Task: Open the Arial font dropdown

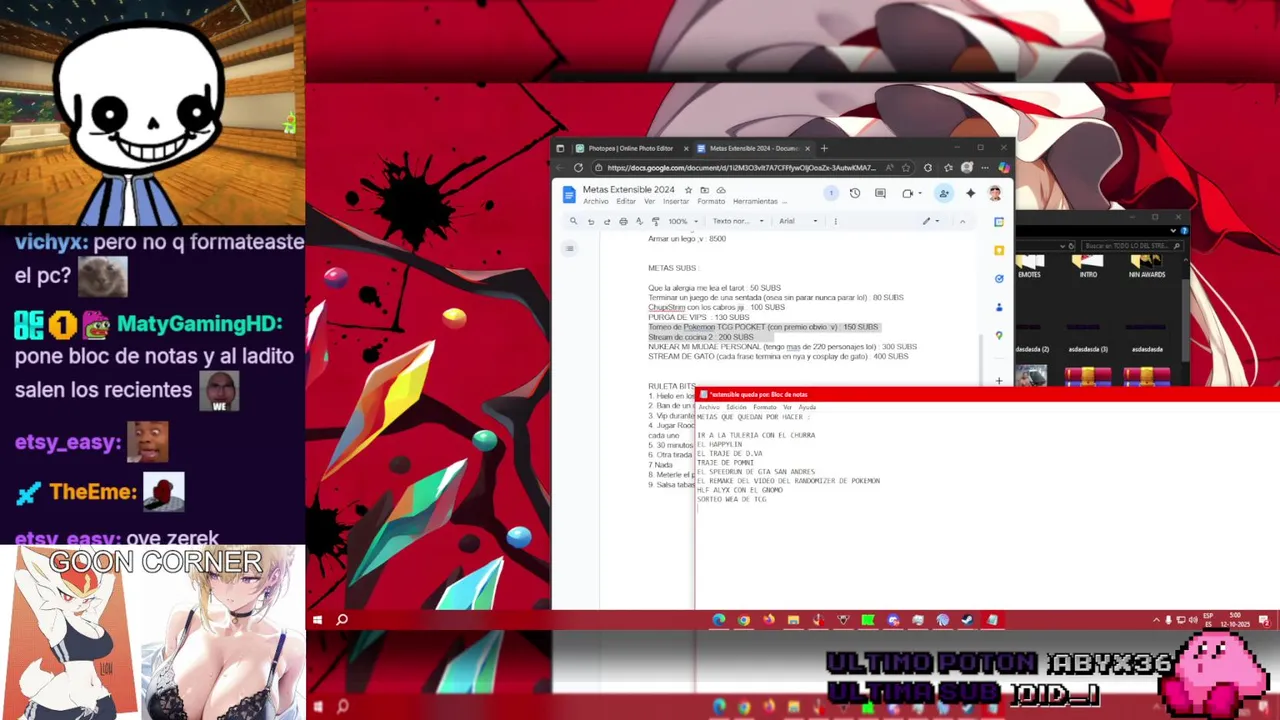Action: [798, 221]
